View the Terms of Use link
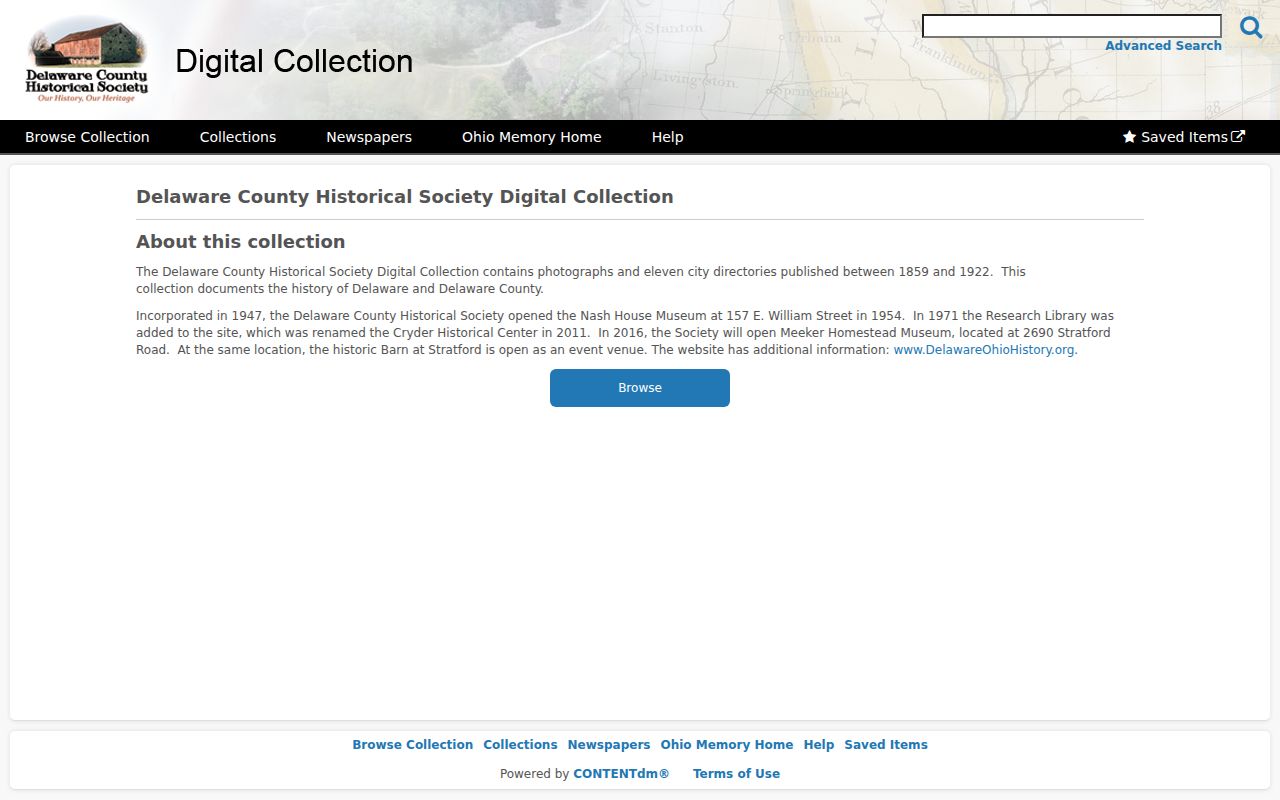The height and width of the screenshot is (800, 1280). point(736,774)
